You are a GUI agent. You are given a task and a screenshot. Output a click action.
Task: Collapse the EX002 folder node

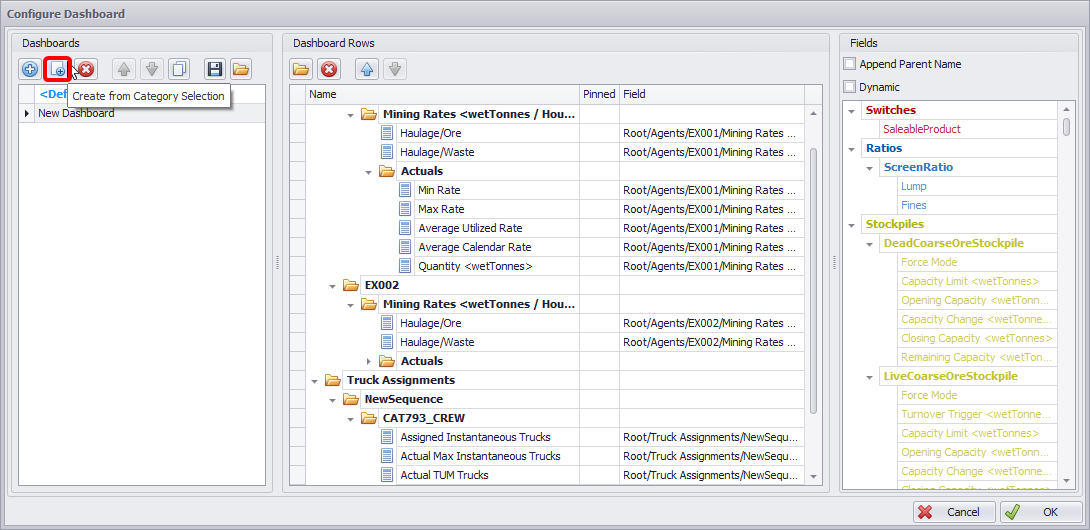coord(332,285)
